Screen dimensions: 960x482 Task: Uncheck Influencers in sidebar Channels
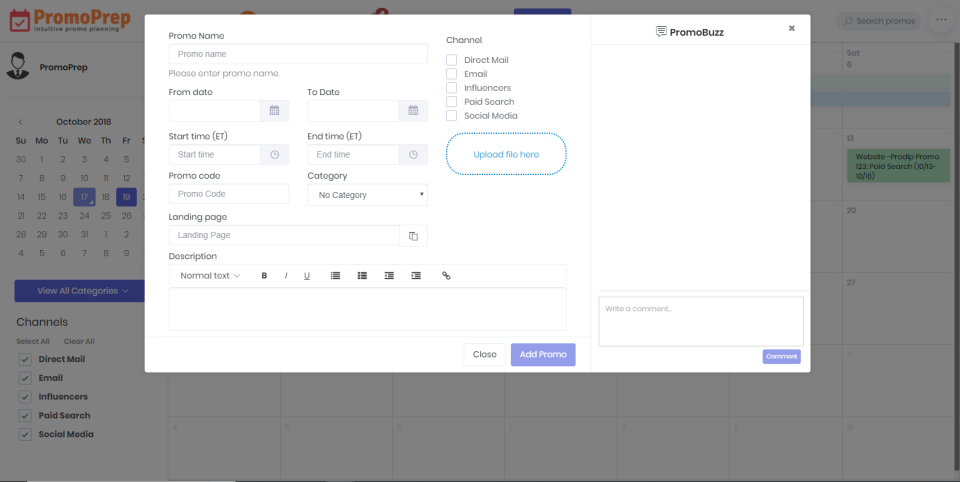(25, 397)
